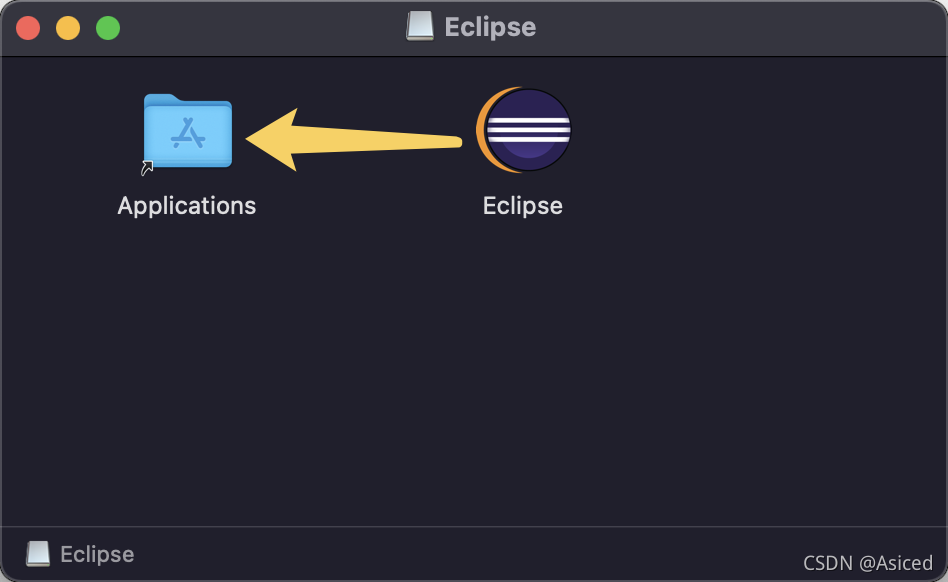
Task: Click the Eclipse disk icon in the status bar
Action: click(x=40, y=554)
